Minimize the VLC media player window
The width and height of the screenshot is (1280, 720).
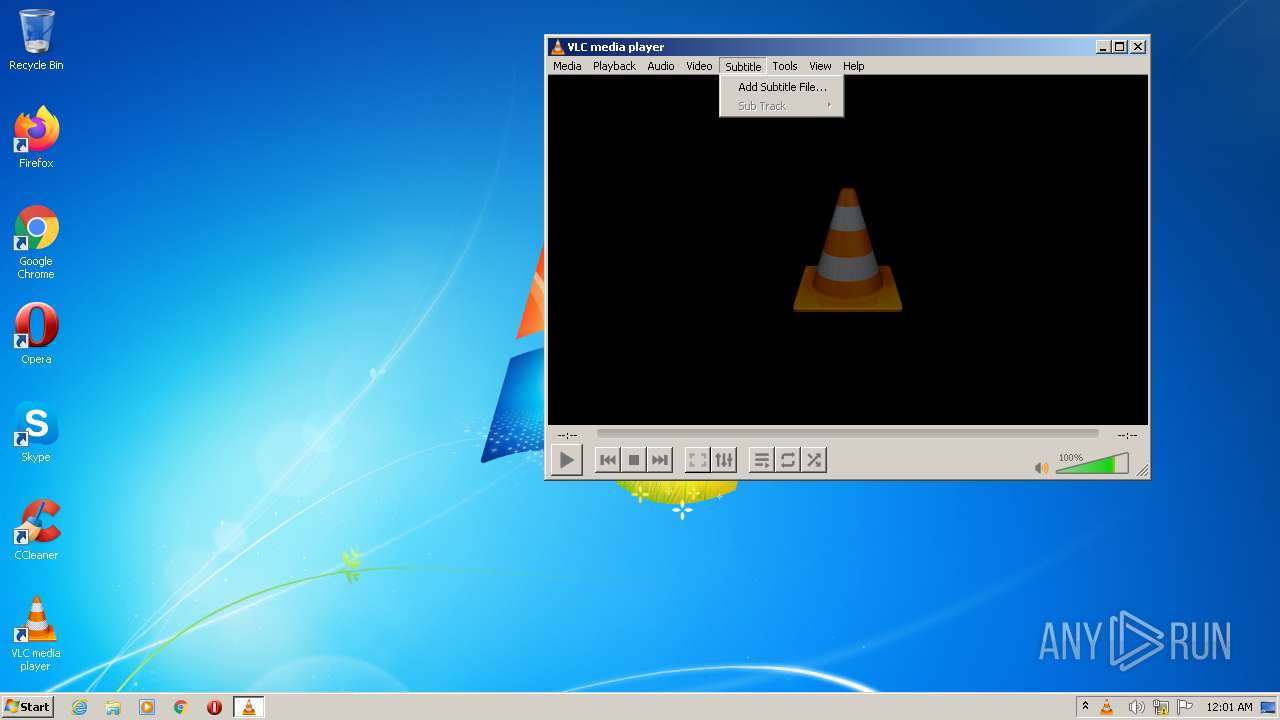1103,46
